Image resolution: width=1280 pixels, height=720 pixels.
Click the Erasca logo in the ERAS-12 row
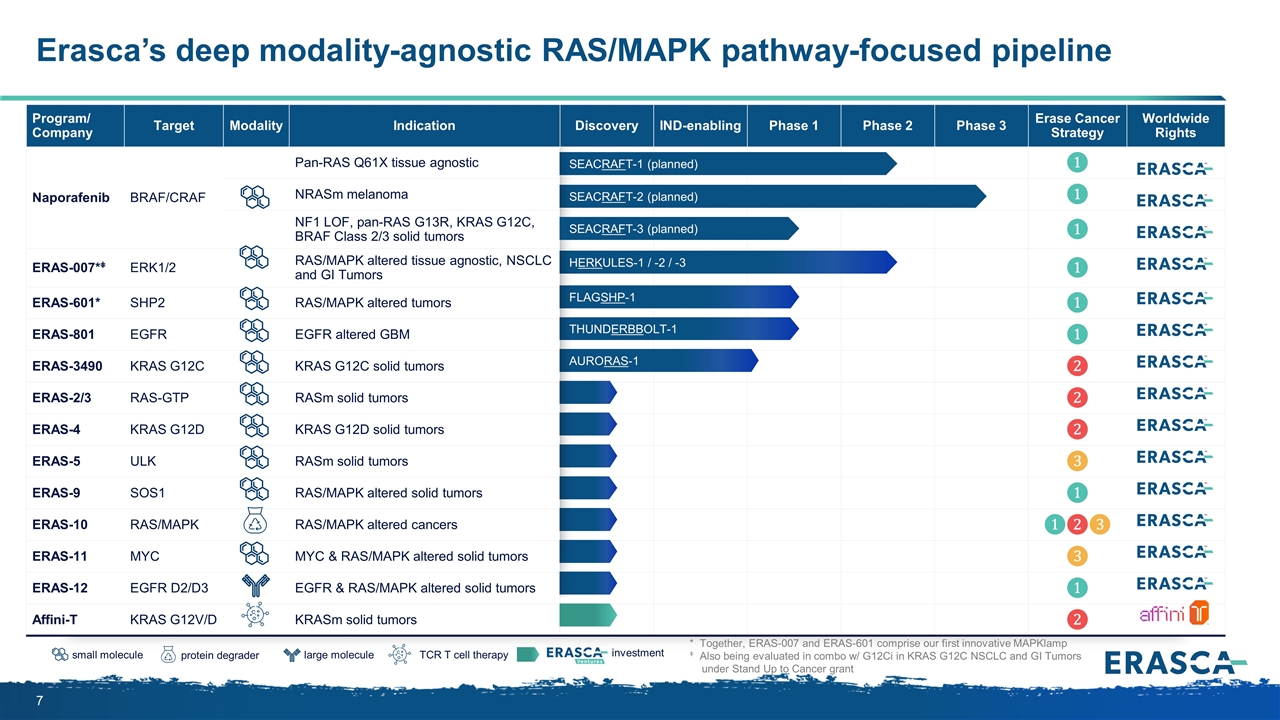pyautogui.click(x=1175, y=583)
